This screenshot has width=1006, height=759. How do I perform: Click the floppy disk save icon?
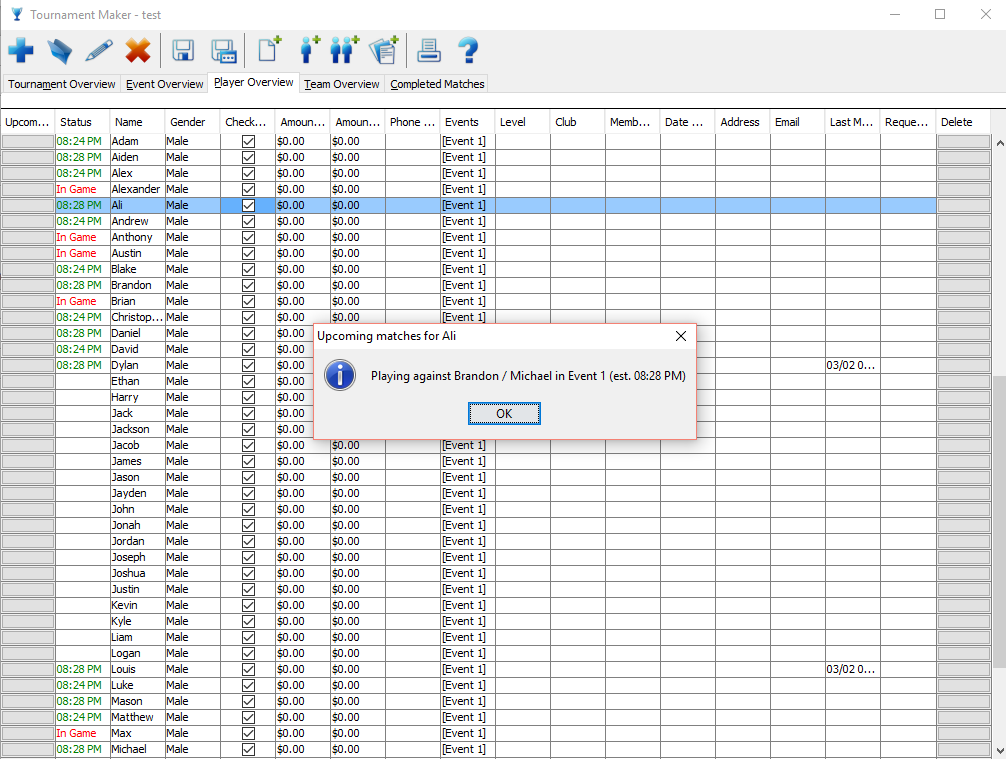coord(183,50)
